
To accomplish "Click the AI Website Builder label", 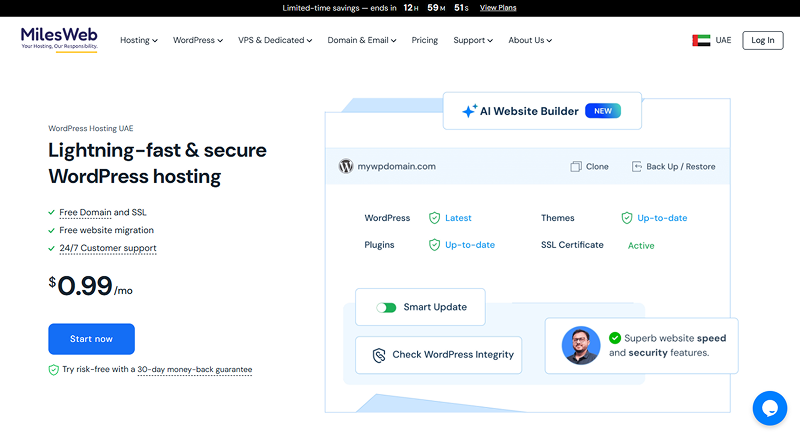I will (529, 111).
